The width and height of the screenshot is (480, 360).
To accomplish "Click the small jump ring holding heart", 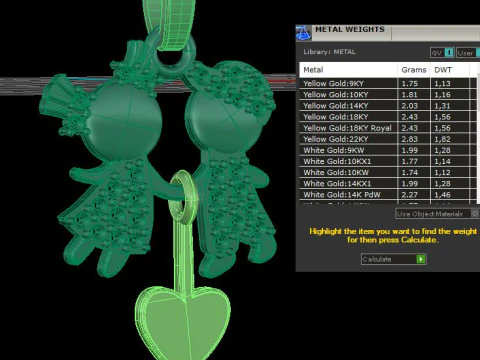I will tap(184, 197).
